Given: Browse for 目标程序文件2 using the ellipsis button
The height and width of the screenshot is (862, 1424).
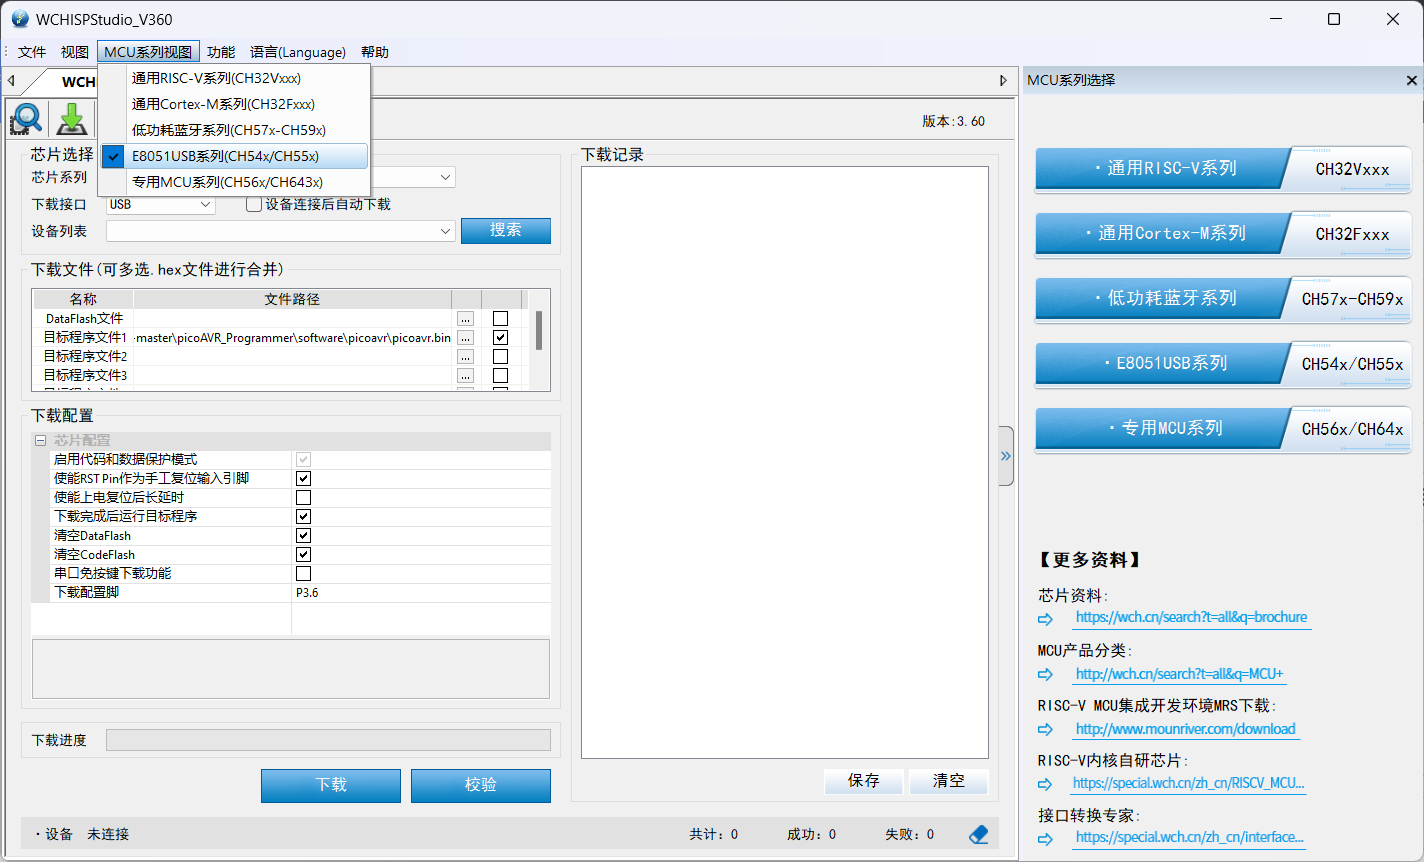Looking at the screenshot, I should pyautogui.click(x=465, y=357).
